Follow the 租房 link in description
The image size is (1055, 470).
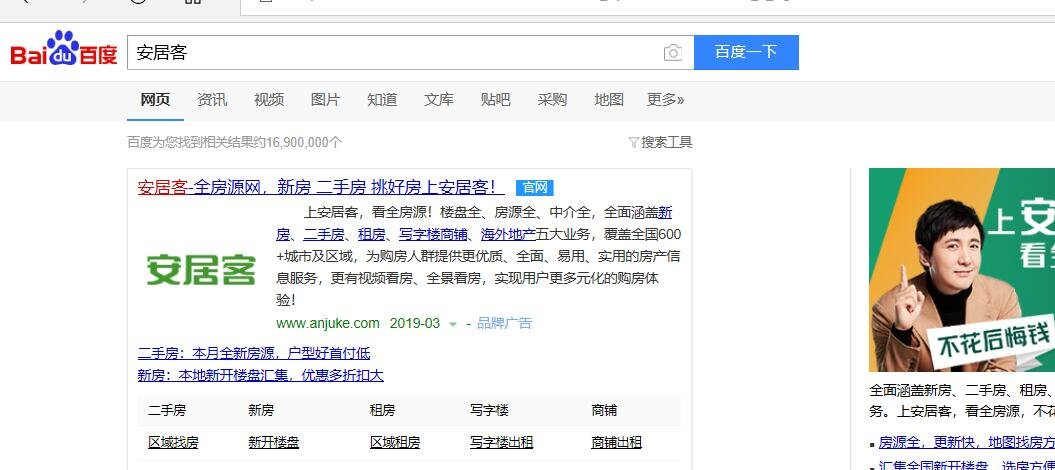[371, 235]
